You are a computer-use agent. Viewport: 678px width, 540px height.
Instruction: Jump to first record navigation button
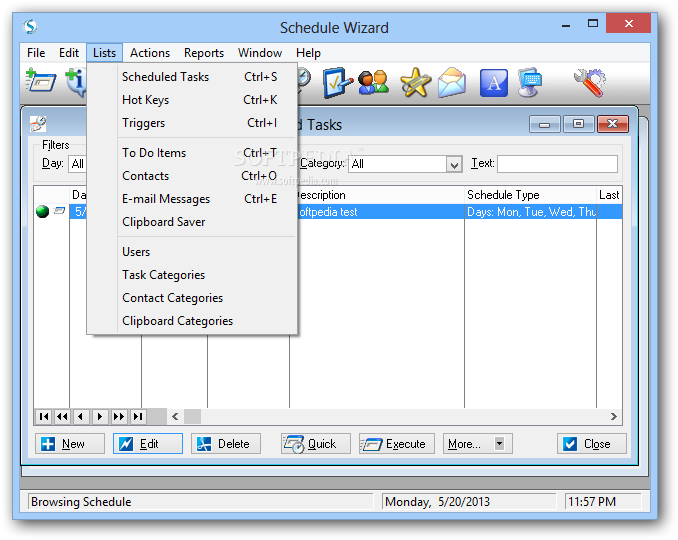point(44,416)
